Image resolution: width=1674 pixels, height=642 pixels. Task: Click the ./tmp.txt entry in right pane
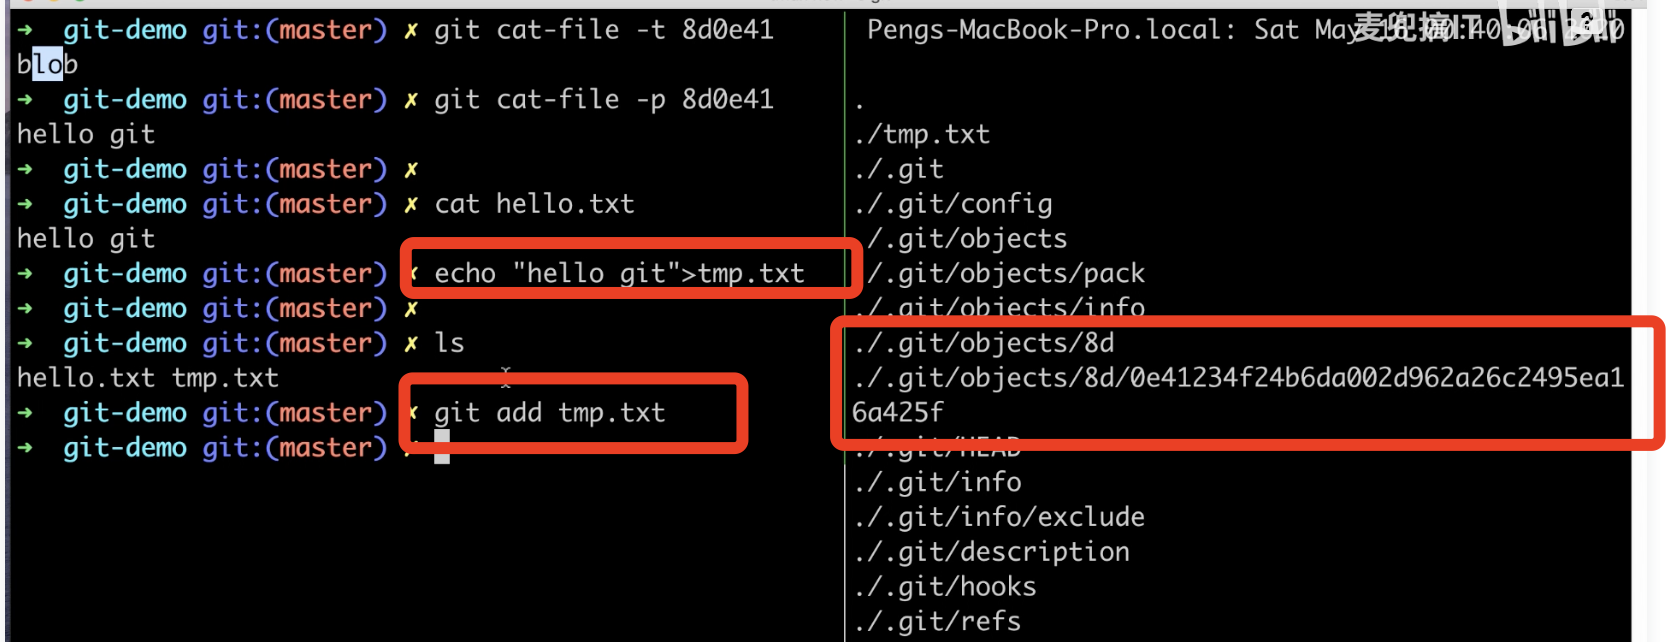[x=921, y=134]
